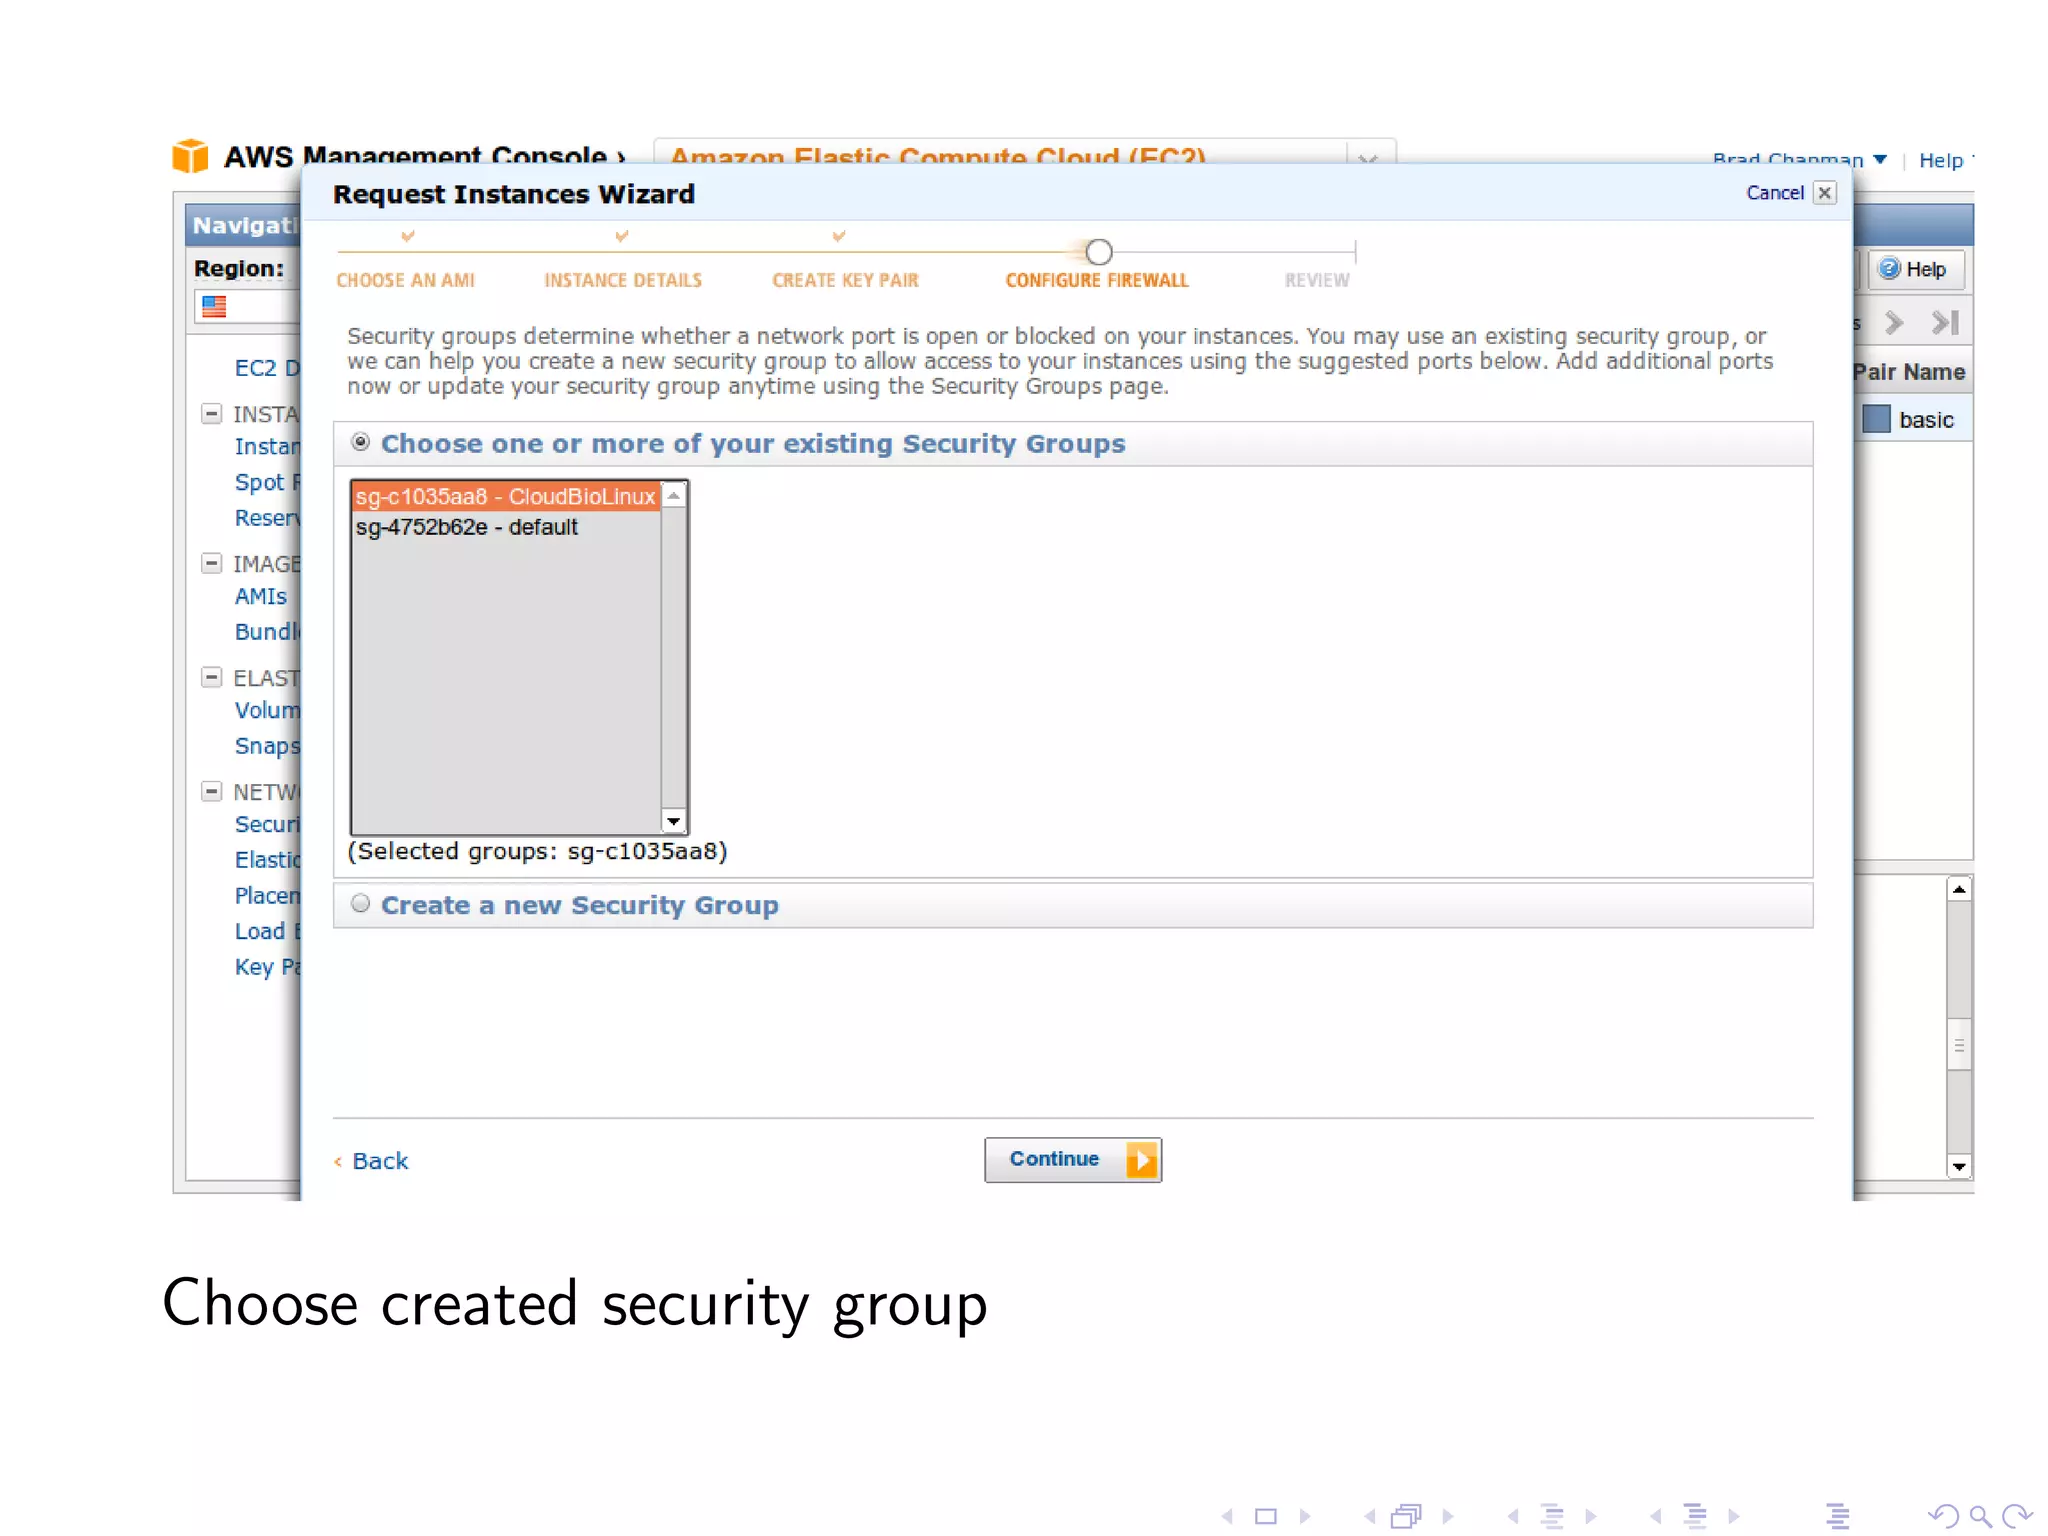Open Key Pairs navigation link
Image resolution: width=2048 pixels, height=1536 pixels.
(267, 967)
